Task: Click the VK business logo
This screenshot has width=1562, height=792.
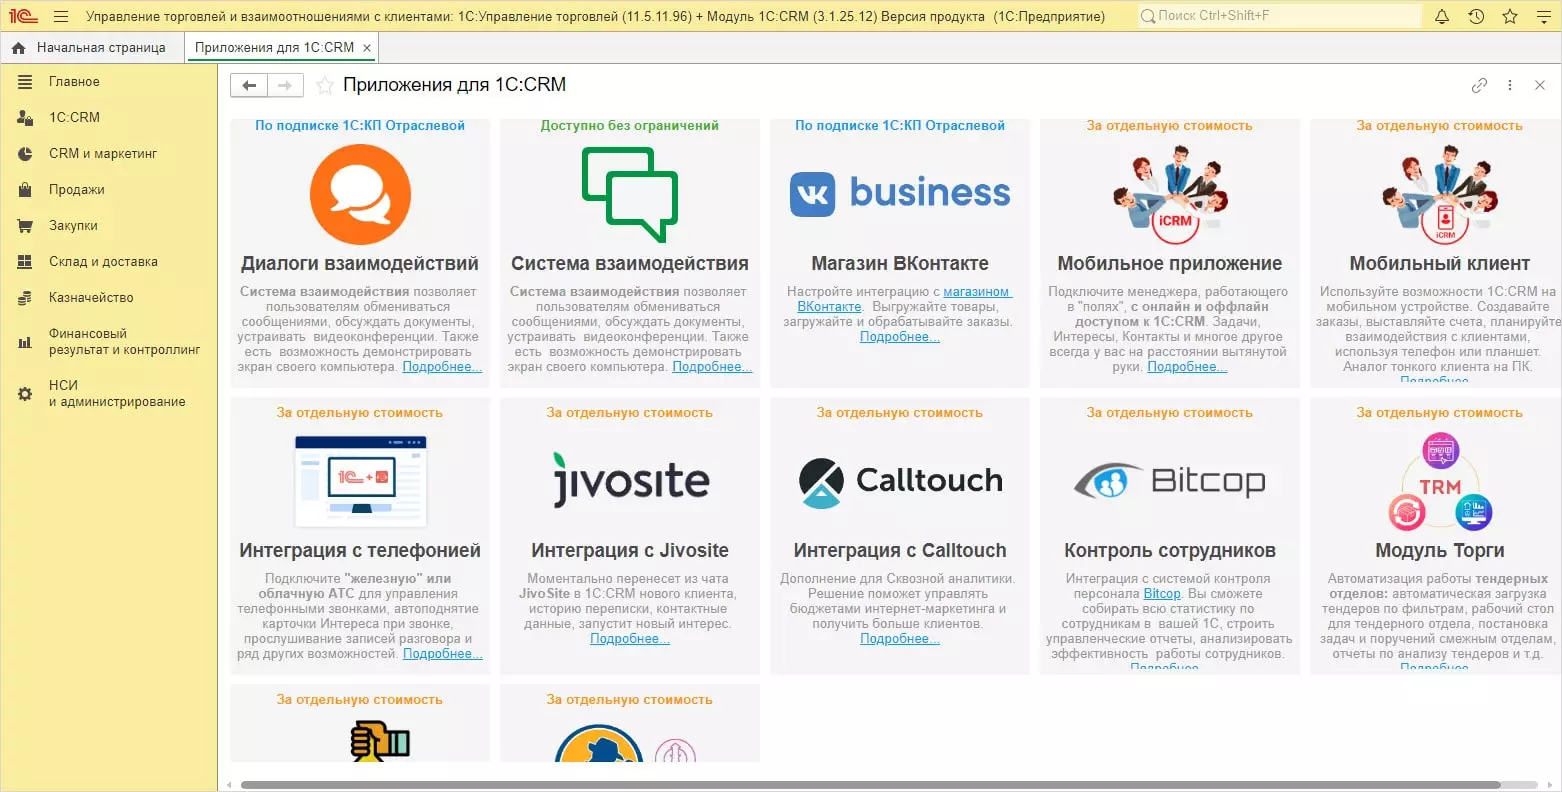Action: (x=900, y=193)
